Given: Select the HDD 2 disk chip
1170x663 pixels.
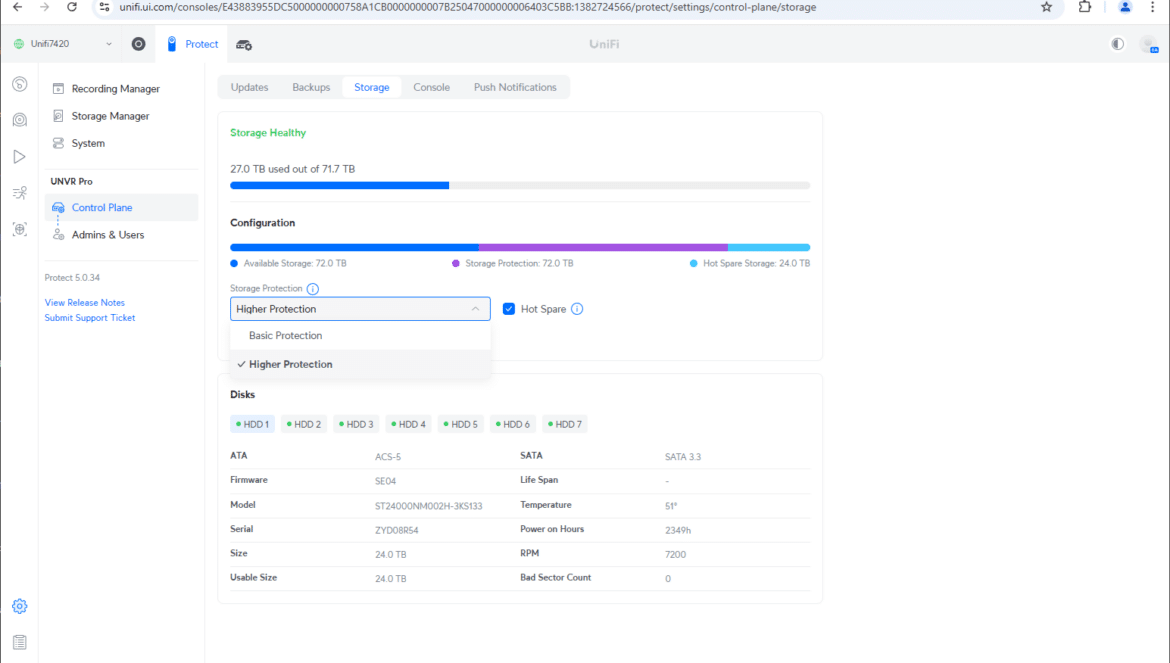Looking at the screenshot, I should (304, 424).
